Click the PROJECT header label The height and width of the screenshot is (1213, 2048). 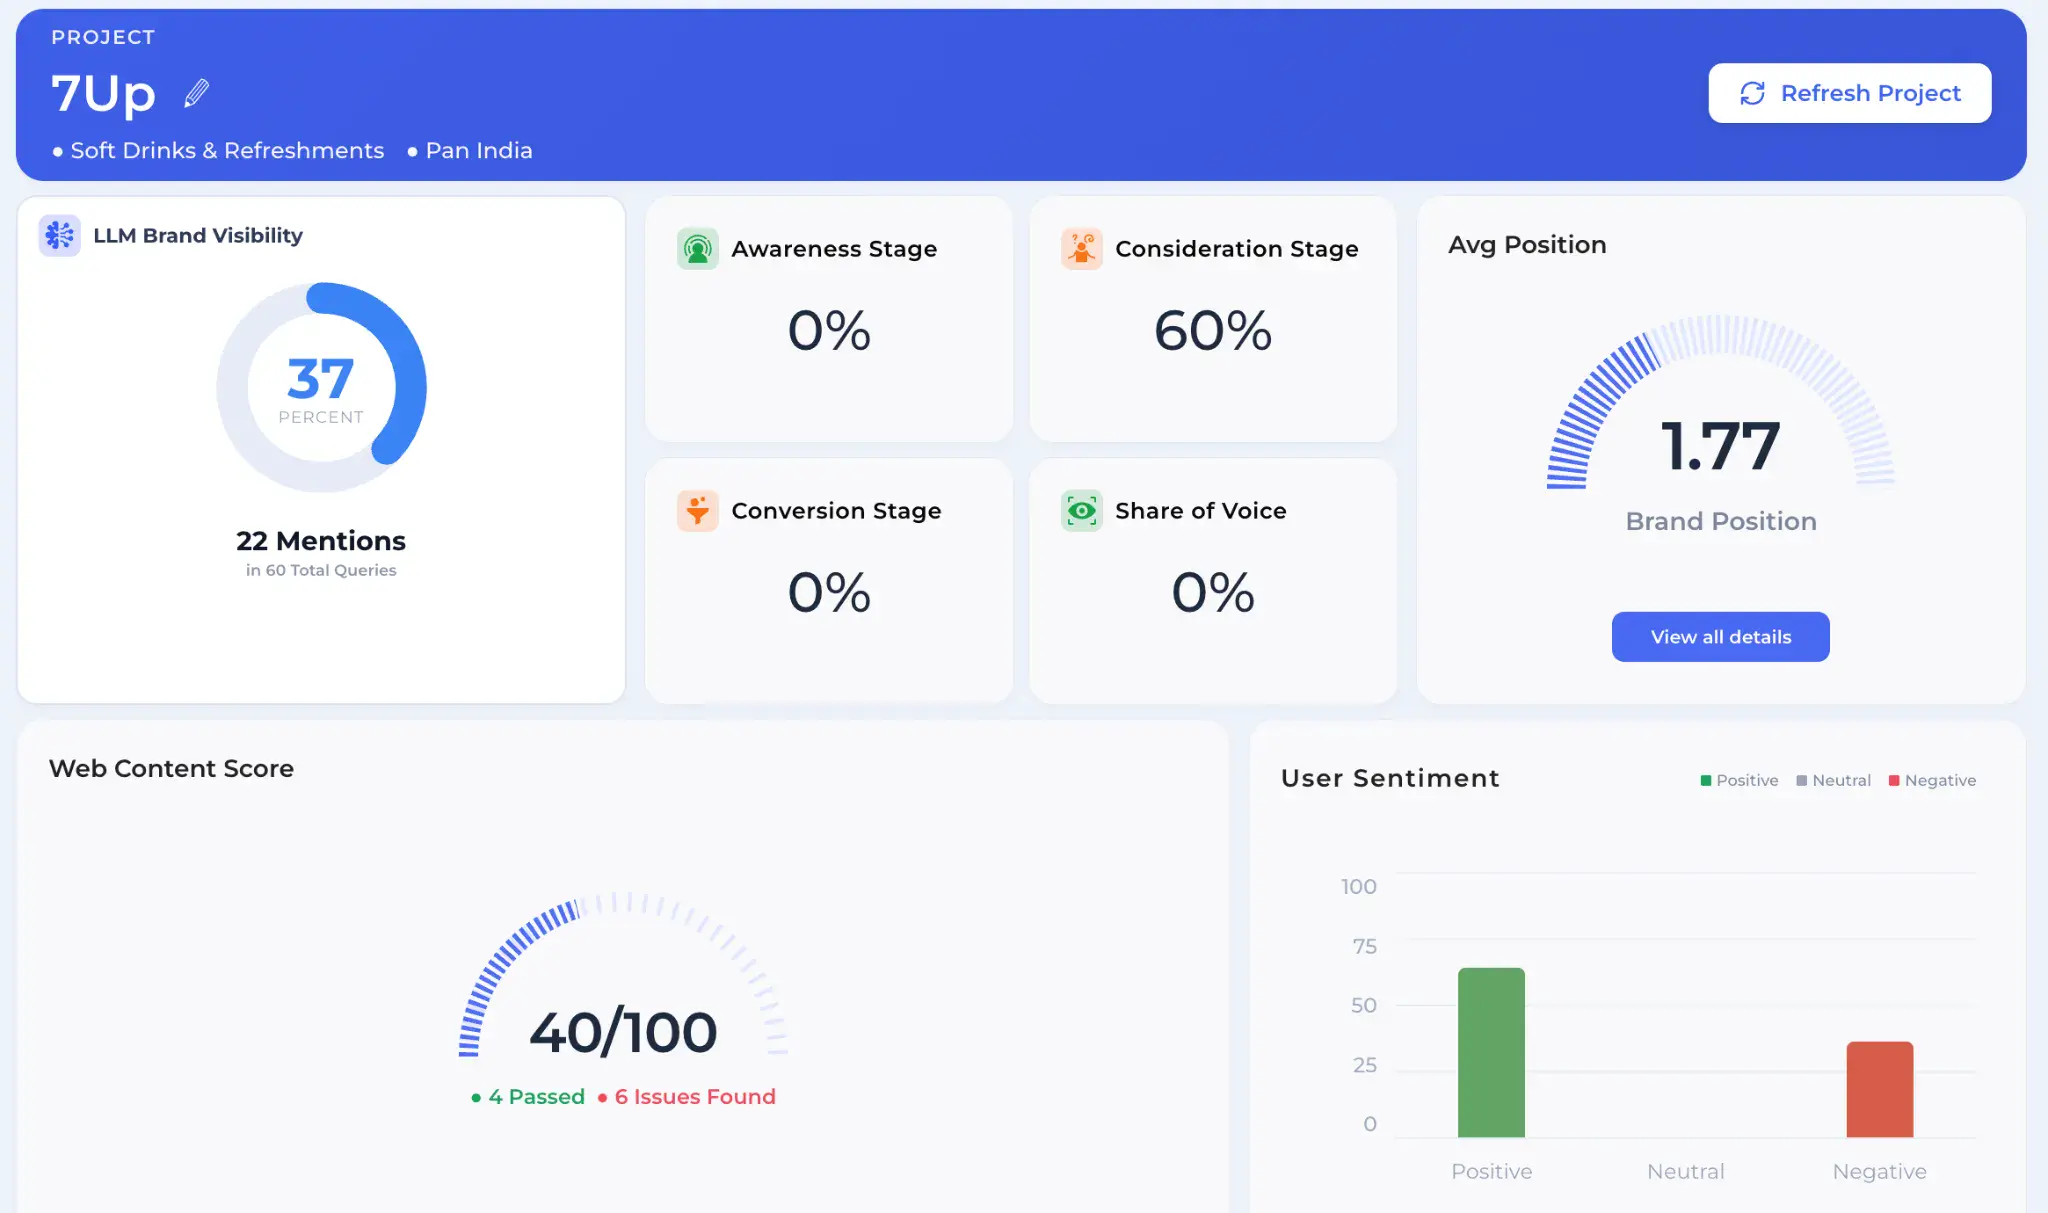(x=103, y=37)
